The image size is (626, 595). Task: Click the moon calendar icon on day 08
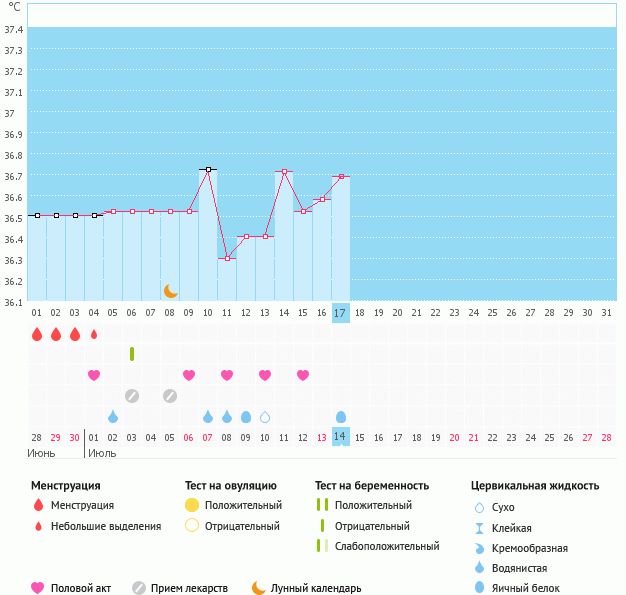coord(171,291)
